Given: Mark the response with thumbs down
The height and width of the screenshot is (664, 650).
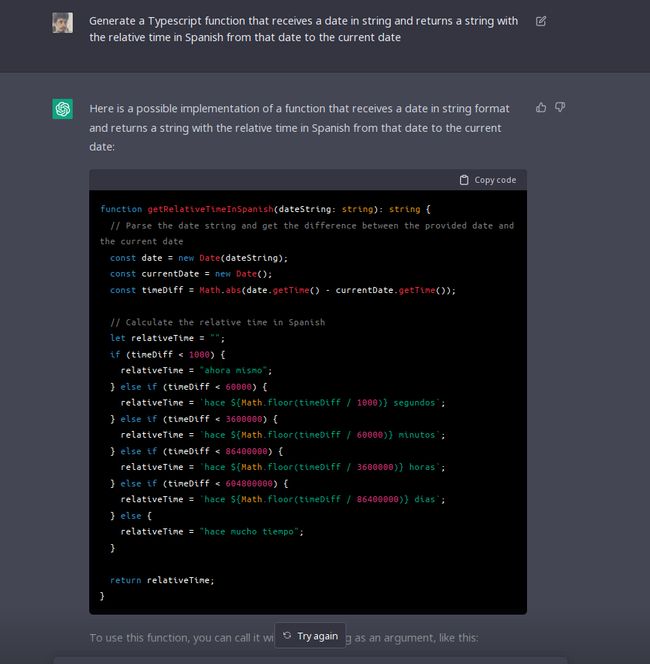Looking at the screenshot, I should pyautogui.click(x=560, y=107).
